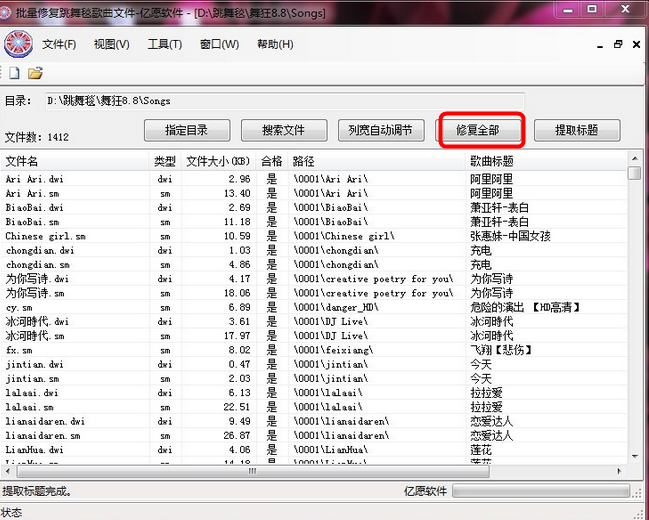Click the vertical scrollbar thumb
Viewport: 649px width, 520px height.
click(x=635, y=173)
